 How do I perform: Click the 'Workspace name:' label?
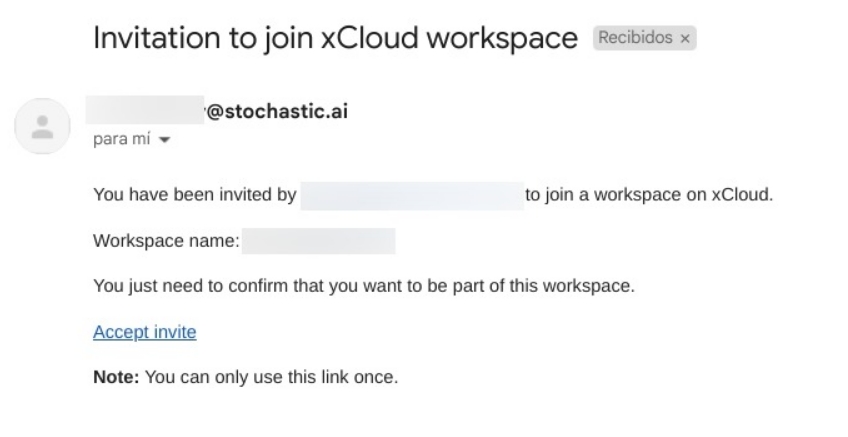(x=166, y=241)
